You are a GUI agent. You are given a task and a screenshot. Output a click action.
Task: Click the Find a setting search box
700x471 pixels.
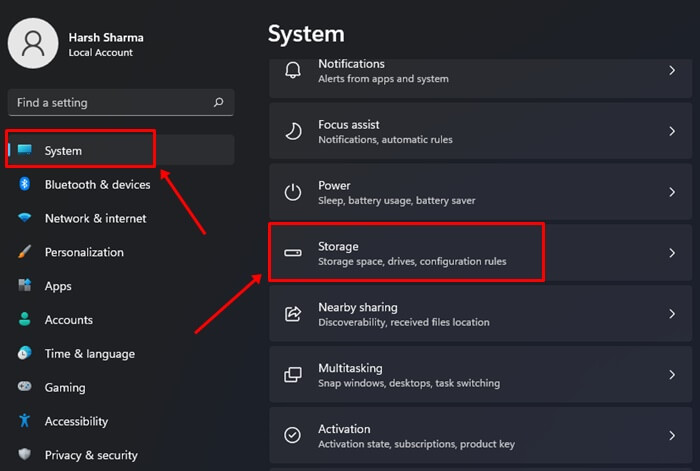[x=110, y=102]
